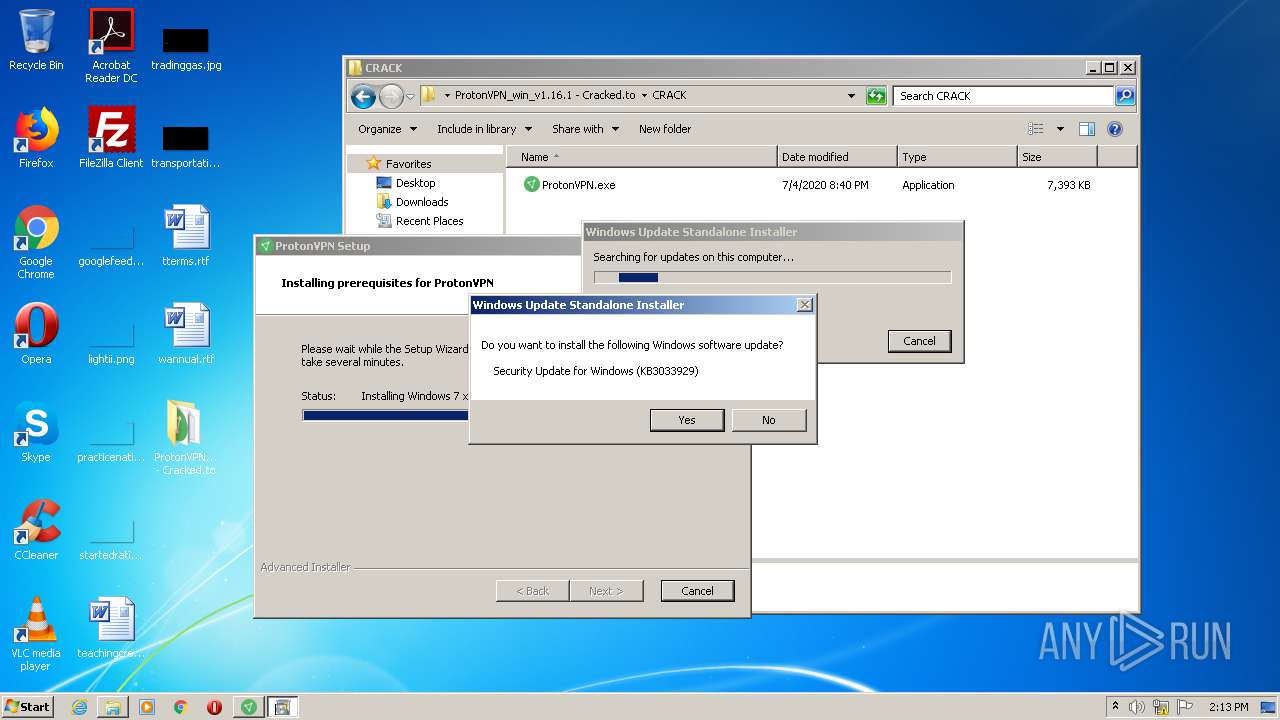The height and width of the screenshot is (720, 1280).
Task: Open the view options dropdown arrow
Action: coord(1060,129)
